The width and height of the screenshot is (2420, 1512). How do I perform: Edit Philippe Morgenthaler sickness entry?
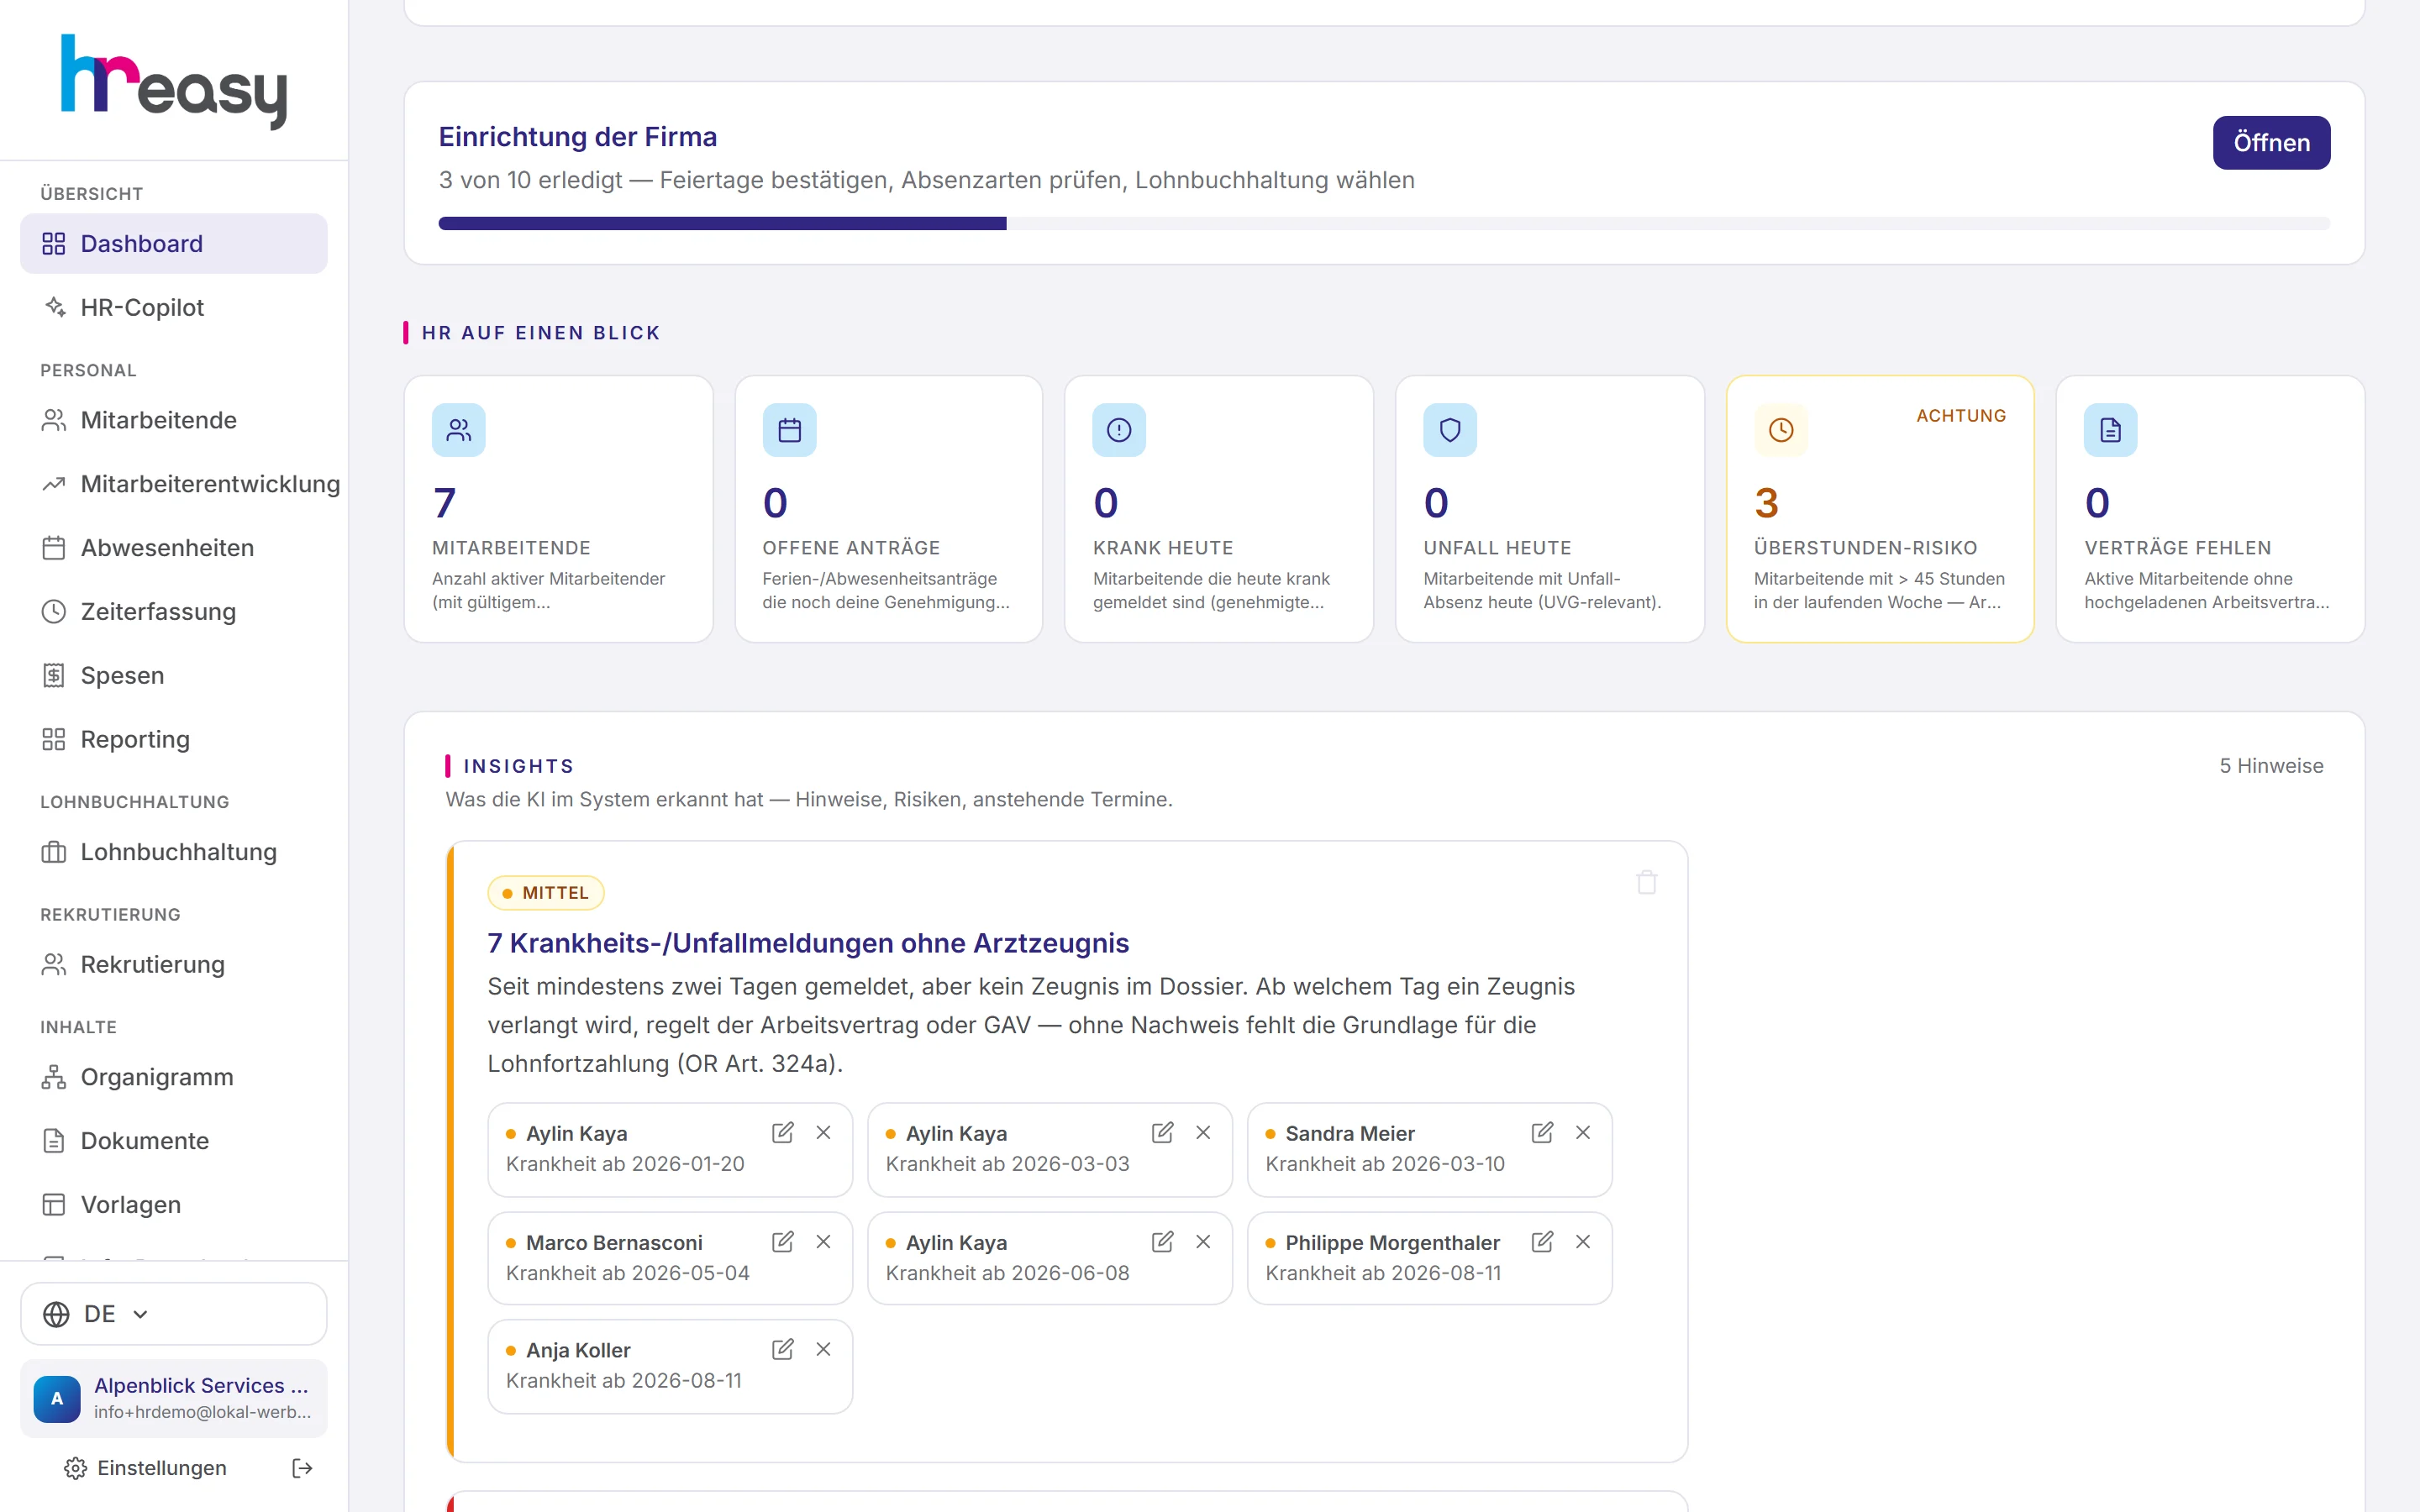tap(1542, 1241)
